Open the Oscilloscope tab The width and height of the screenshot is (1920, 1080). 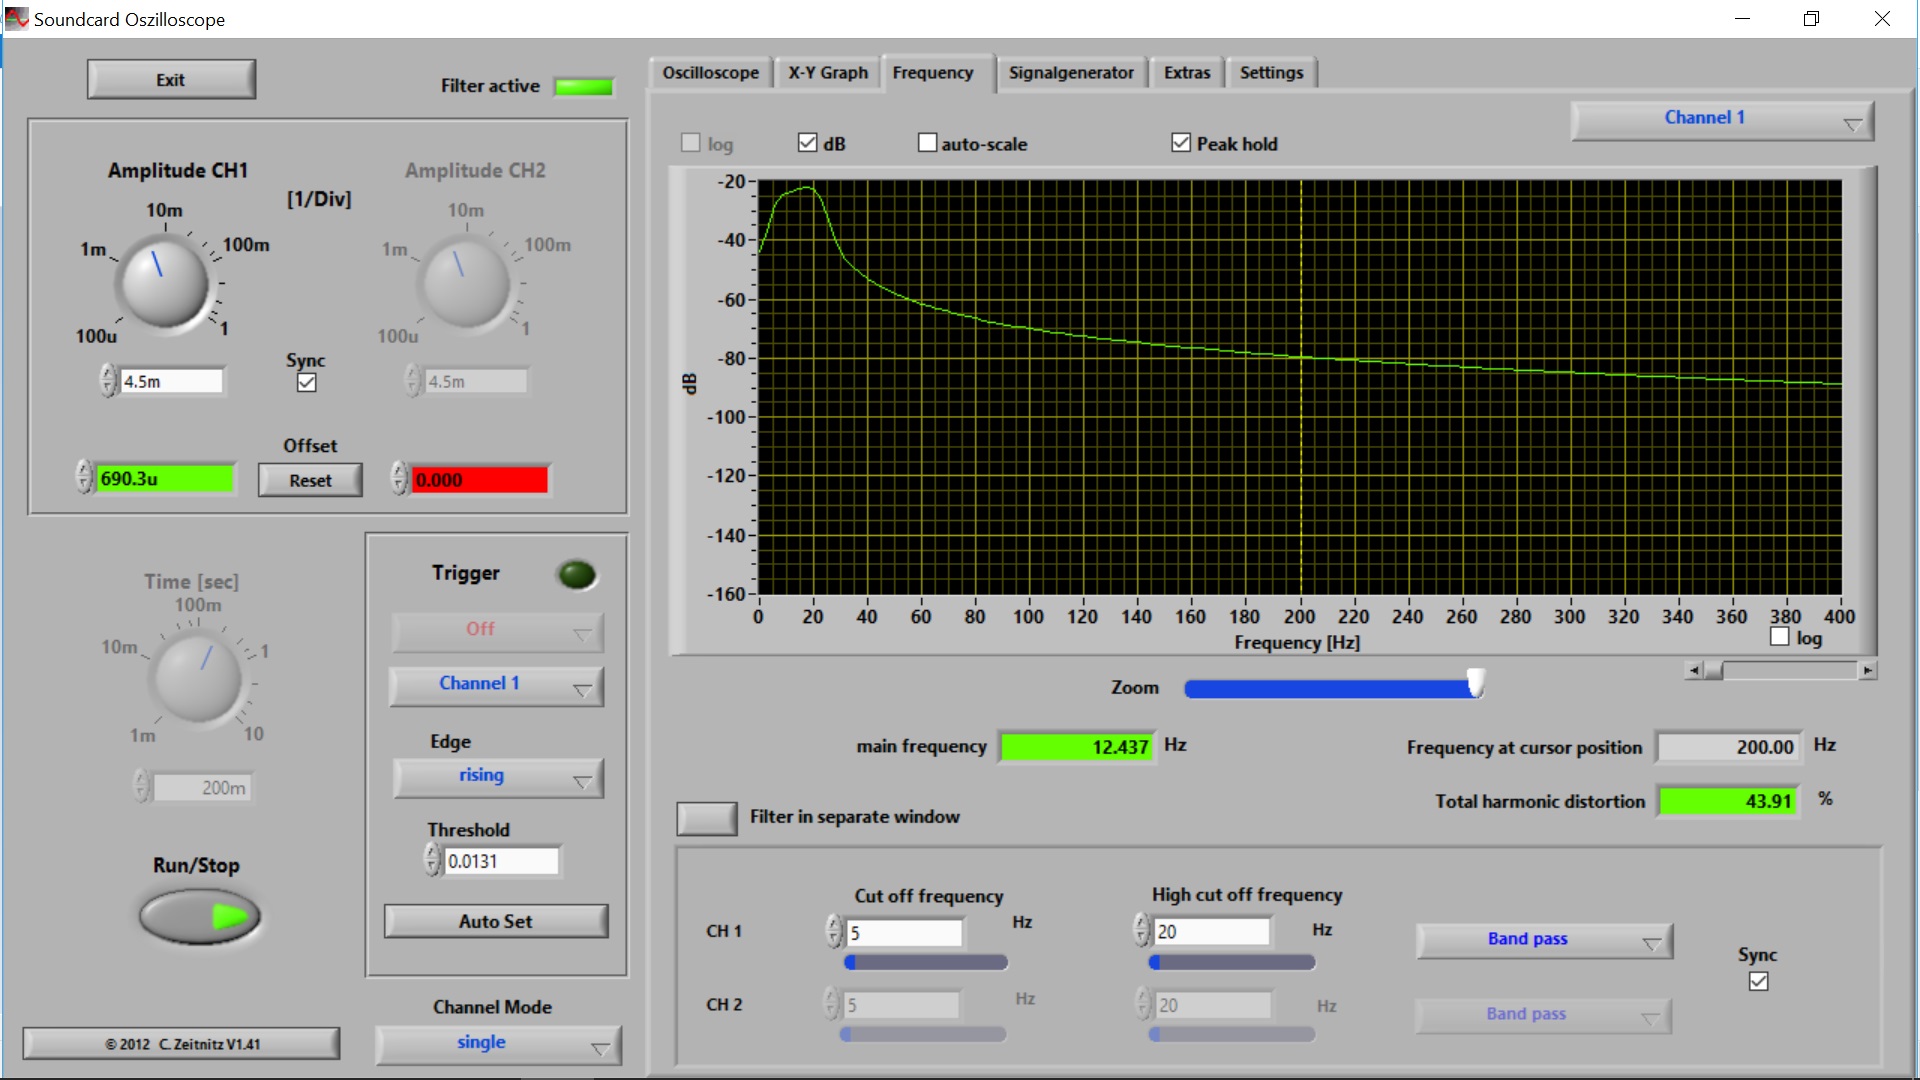(x=710, y=73)
